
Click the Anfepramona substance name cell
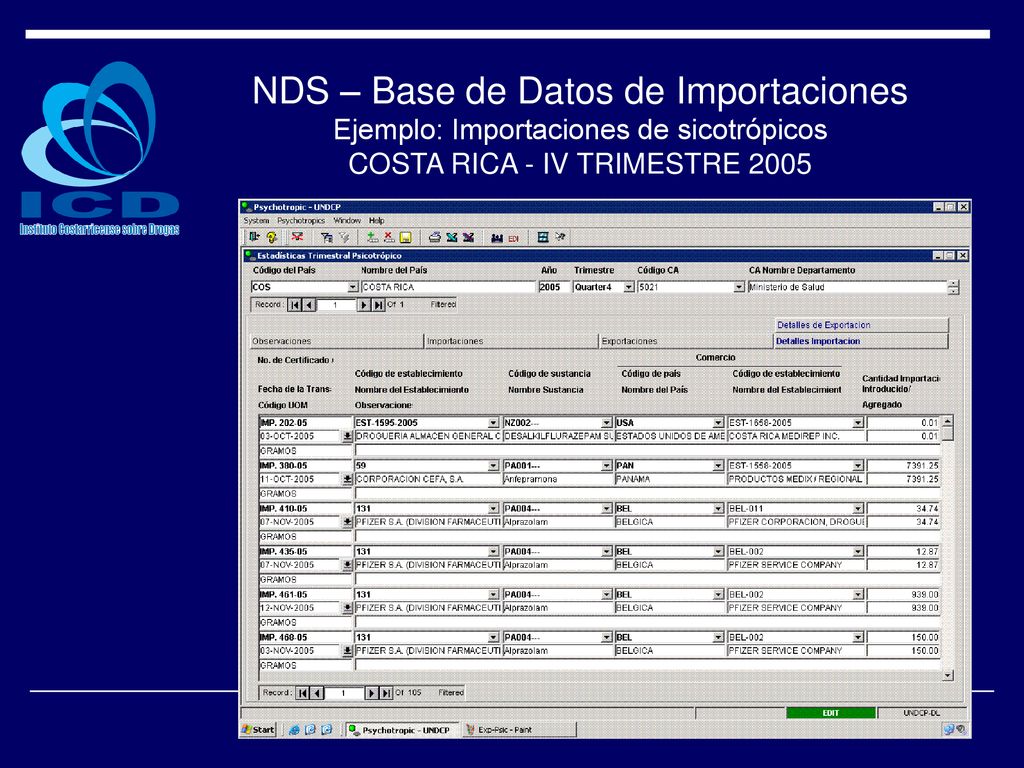[558, 479]
